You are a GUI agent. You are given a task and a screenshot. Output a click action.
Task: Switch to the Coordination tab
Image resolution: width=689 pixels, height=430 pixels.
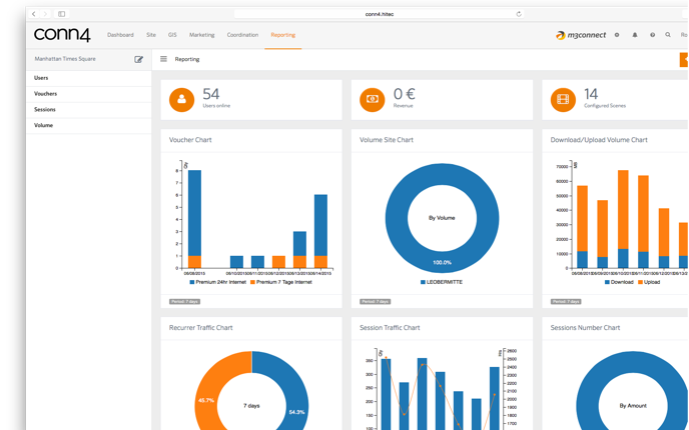pyautogui.click(x=243, y=35)
